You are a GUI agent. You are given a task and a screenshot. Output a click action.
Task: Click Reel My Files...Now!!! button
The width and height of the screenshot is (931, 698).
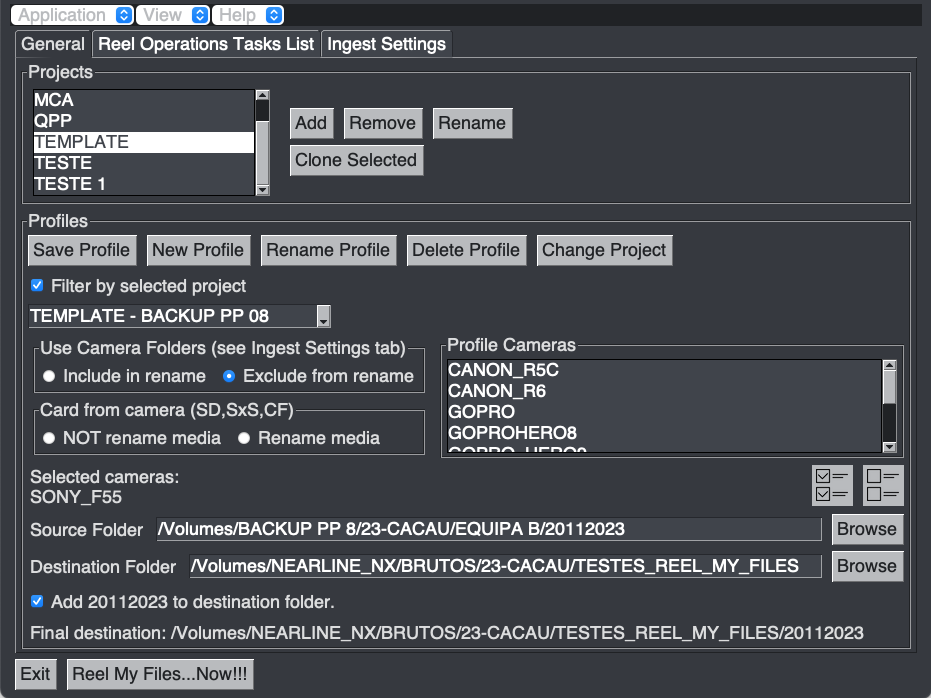(x=160, y=674)
